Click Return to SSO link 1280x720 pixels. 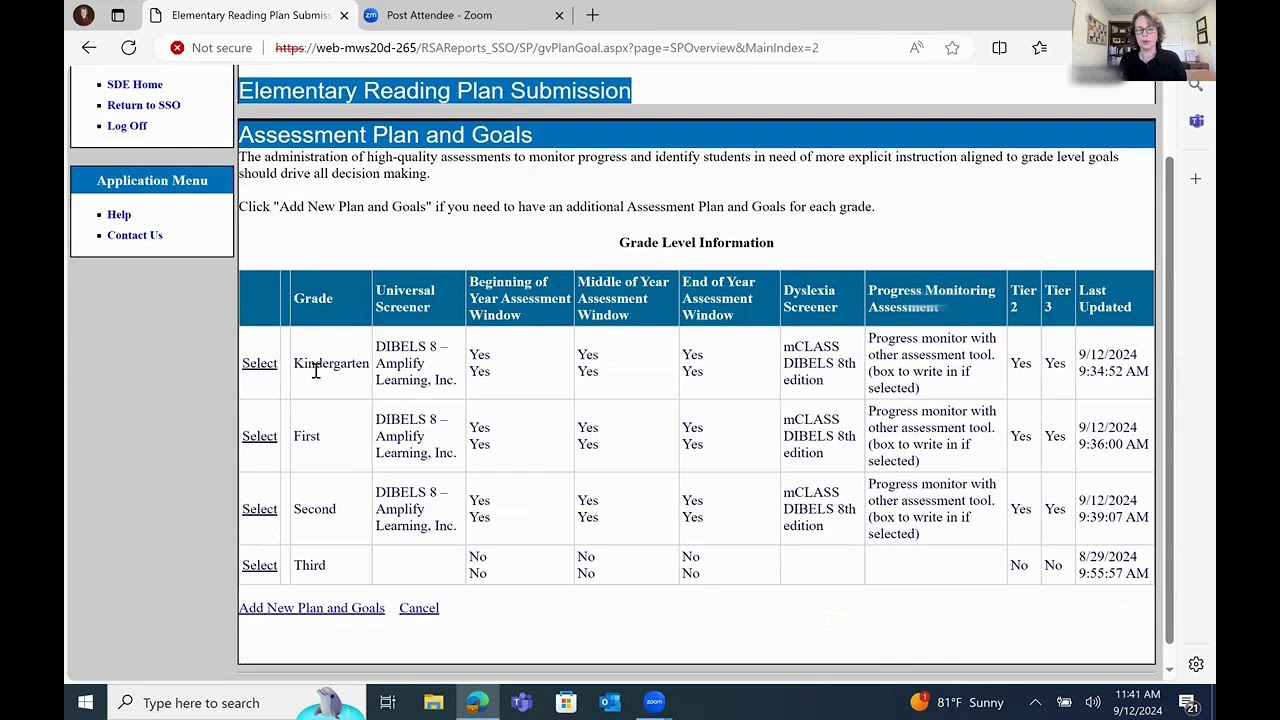point(144,105)
